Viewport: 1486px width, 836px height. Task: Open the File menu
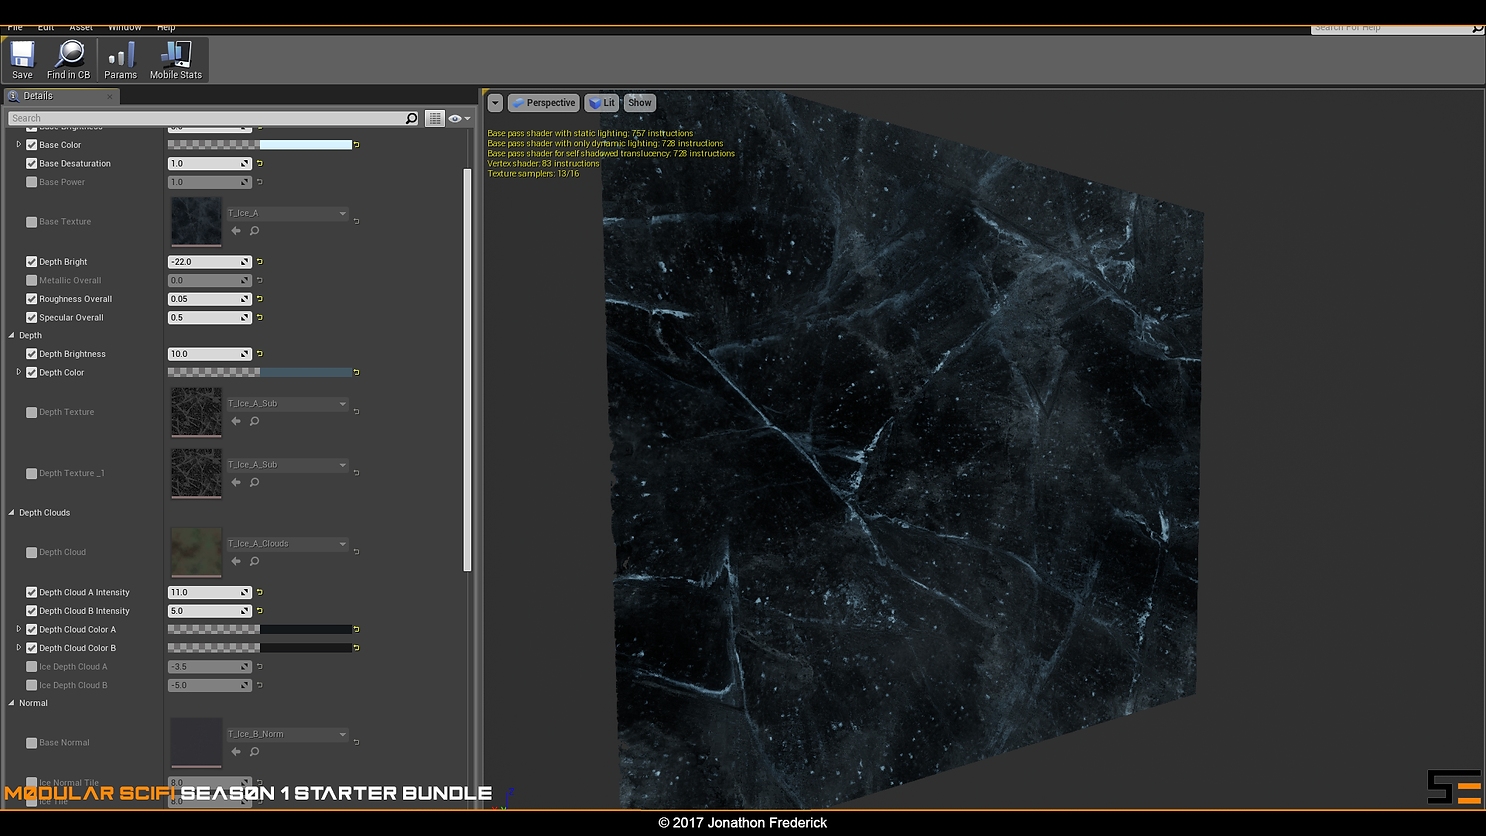(15, 28)
